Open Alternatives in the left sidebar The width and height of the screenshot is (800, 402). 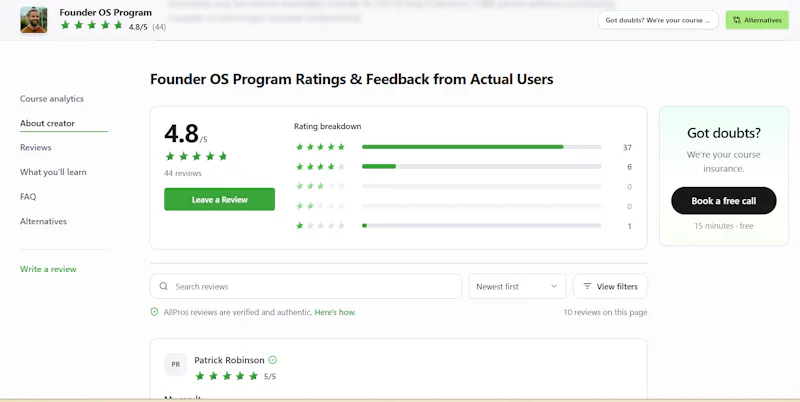tap(43, 221)
